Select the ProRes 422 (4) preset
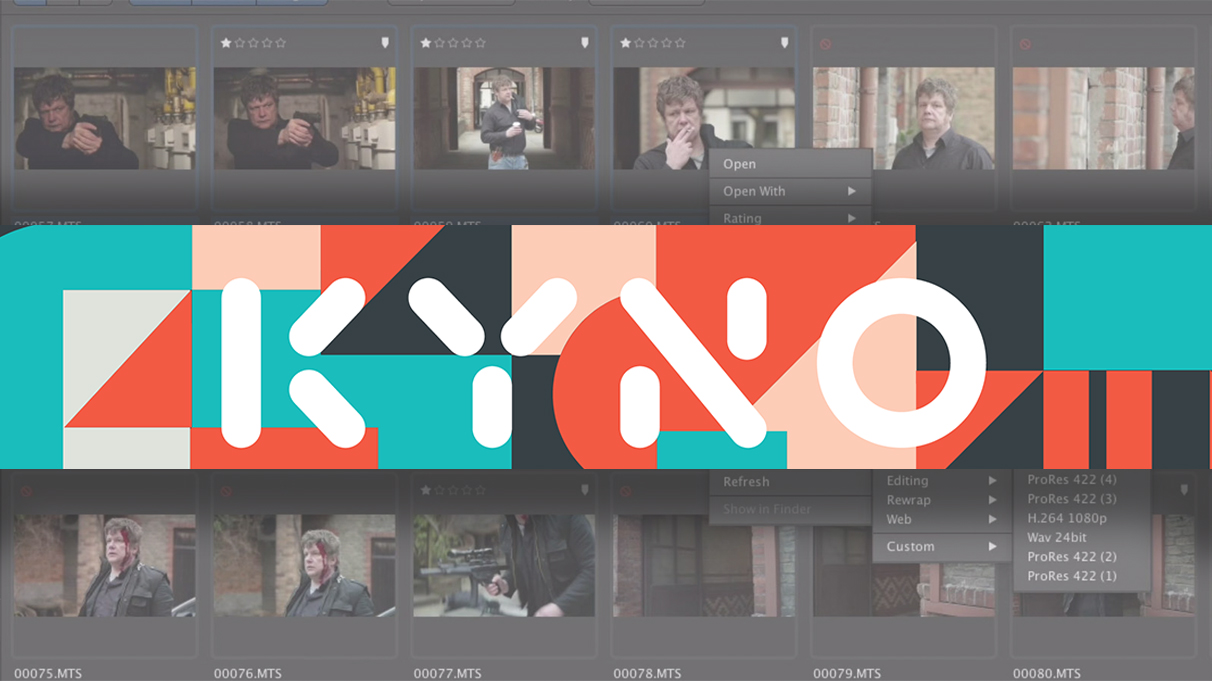The width and height of the screenshot is (1212, 682). [1072, 480]
